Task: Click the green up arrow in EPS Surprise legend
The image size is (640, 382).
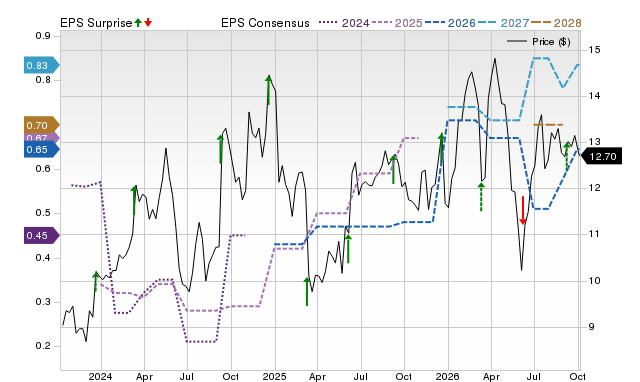Action: point(138,22)
